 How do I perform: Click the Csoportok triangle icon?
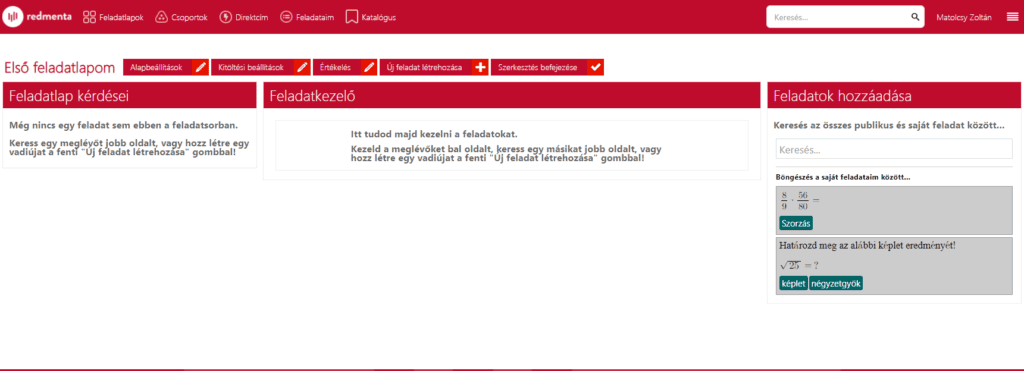pyautogui.click(x=161, y=17)
